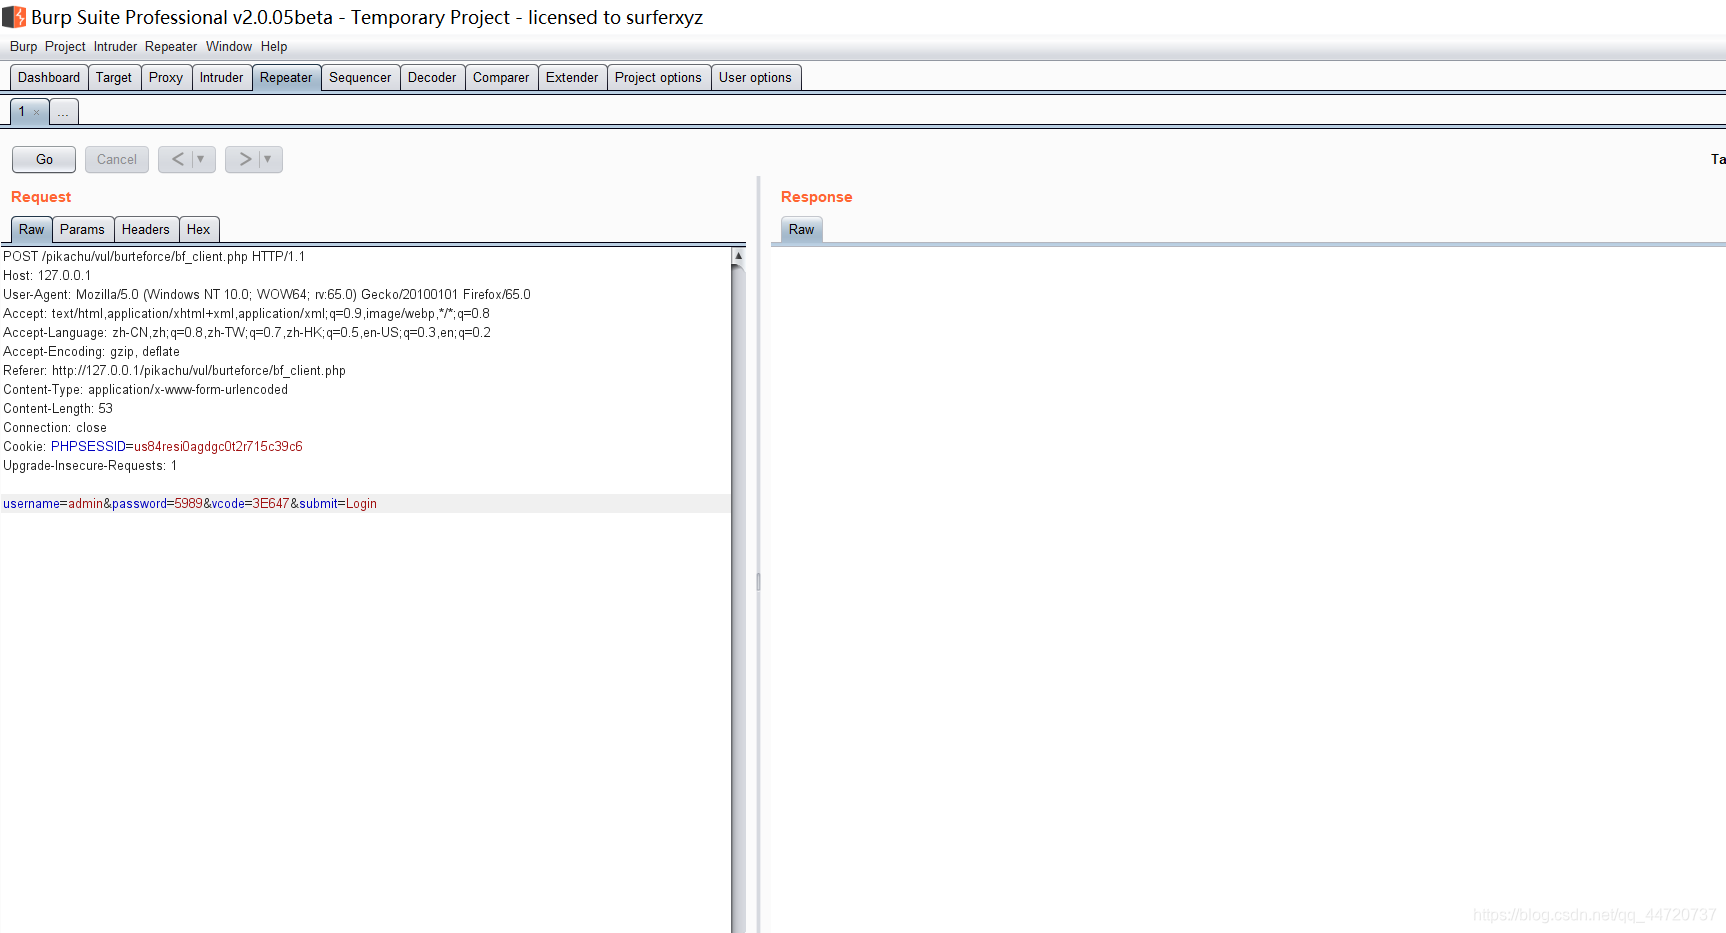Viewport: 1726px width, 933px height.
Task: Click the Upgrade-Insecure-Requests: 1 line
Action: click(x=90, y=465)
